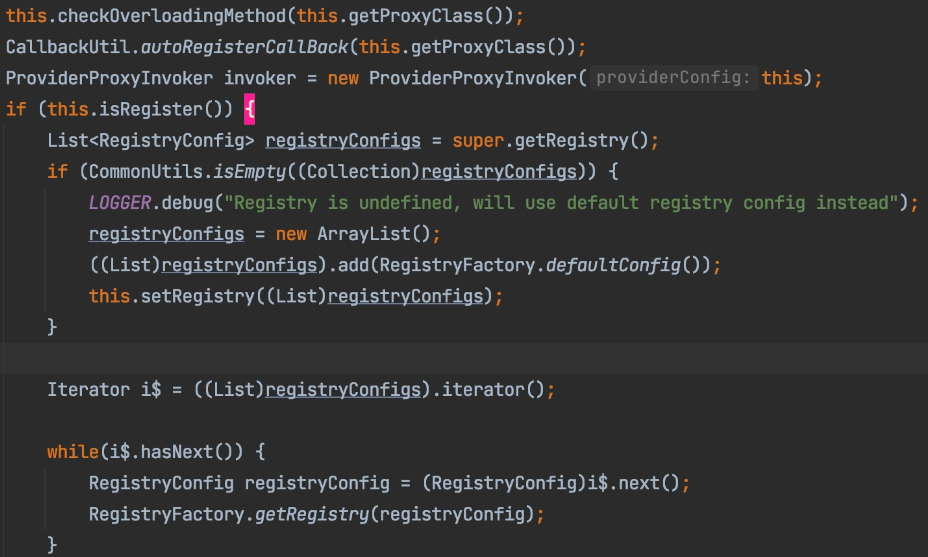
Task: Click CommonUtils class reference
Action: coord(146,172)
